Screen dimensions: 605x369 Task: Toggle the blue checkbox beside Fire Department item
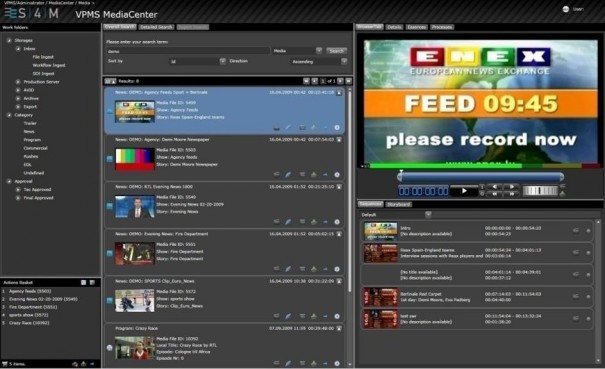tap(110, 253)
